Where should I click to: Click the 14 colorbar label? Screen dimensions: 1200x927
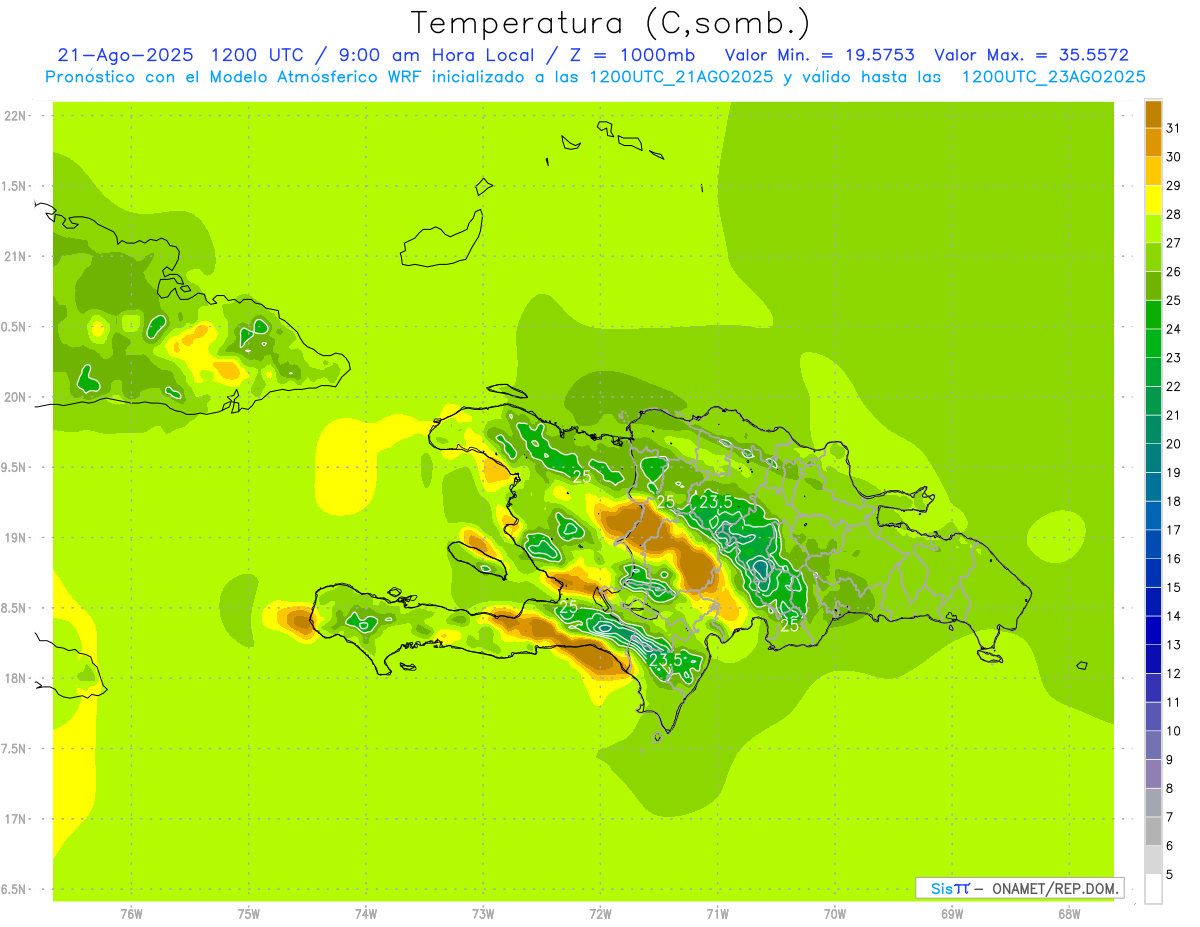click(1173, 616)
